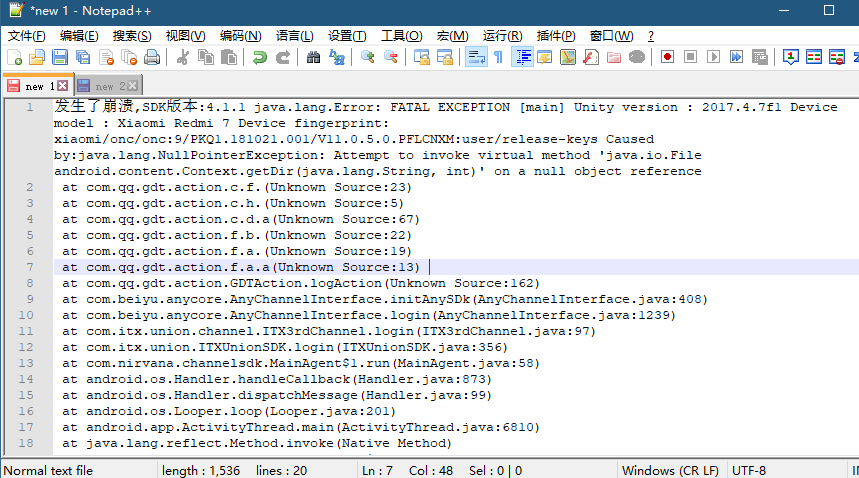
Task: Click the Close All toolbar icon
Action: click(x=129, y=57)
